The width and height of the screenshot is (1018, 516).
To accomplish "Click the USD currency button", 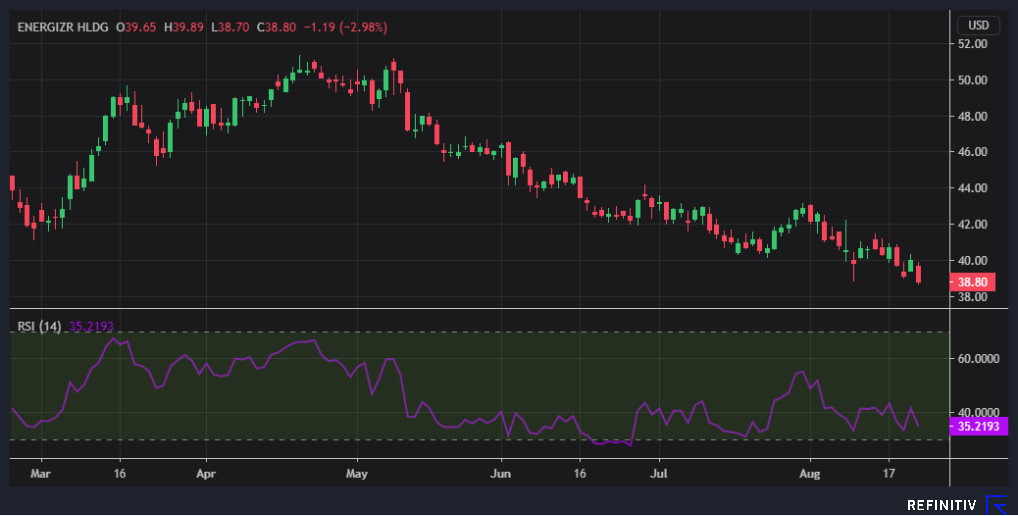I will click(978, 25).
